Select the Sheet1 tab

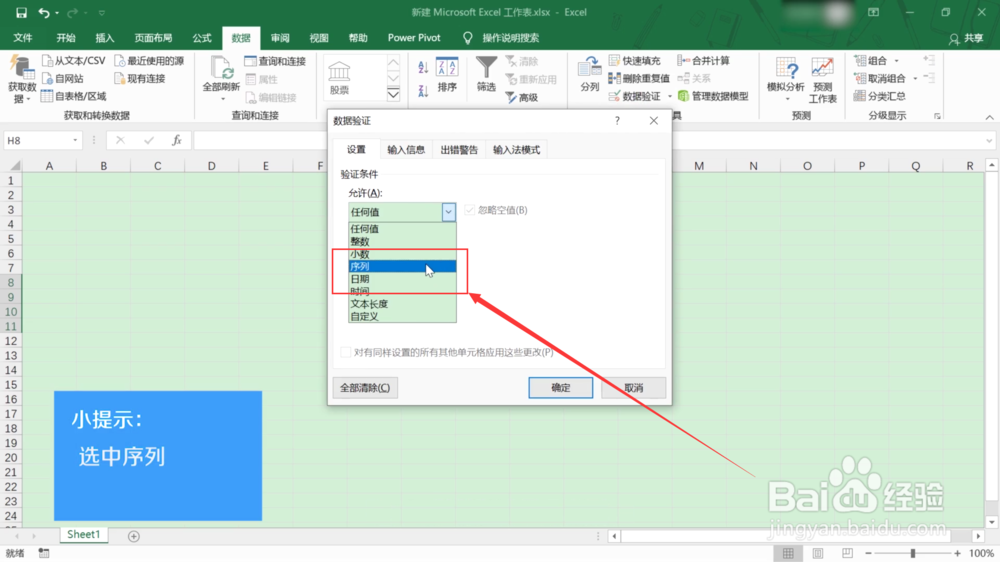tap(84, 535)
